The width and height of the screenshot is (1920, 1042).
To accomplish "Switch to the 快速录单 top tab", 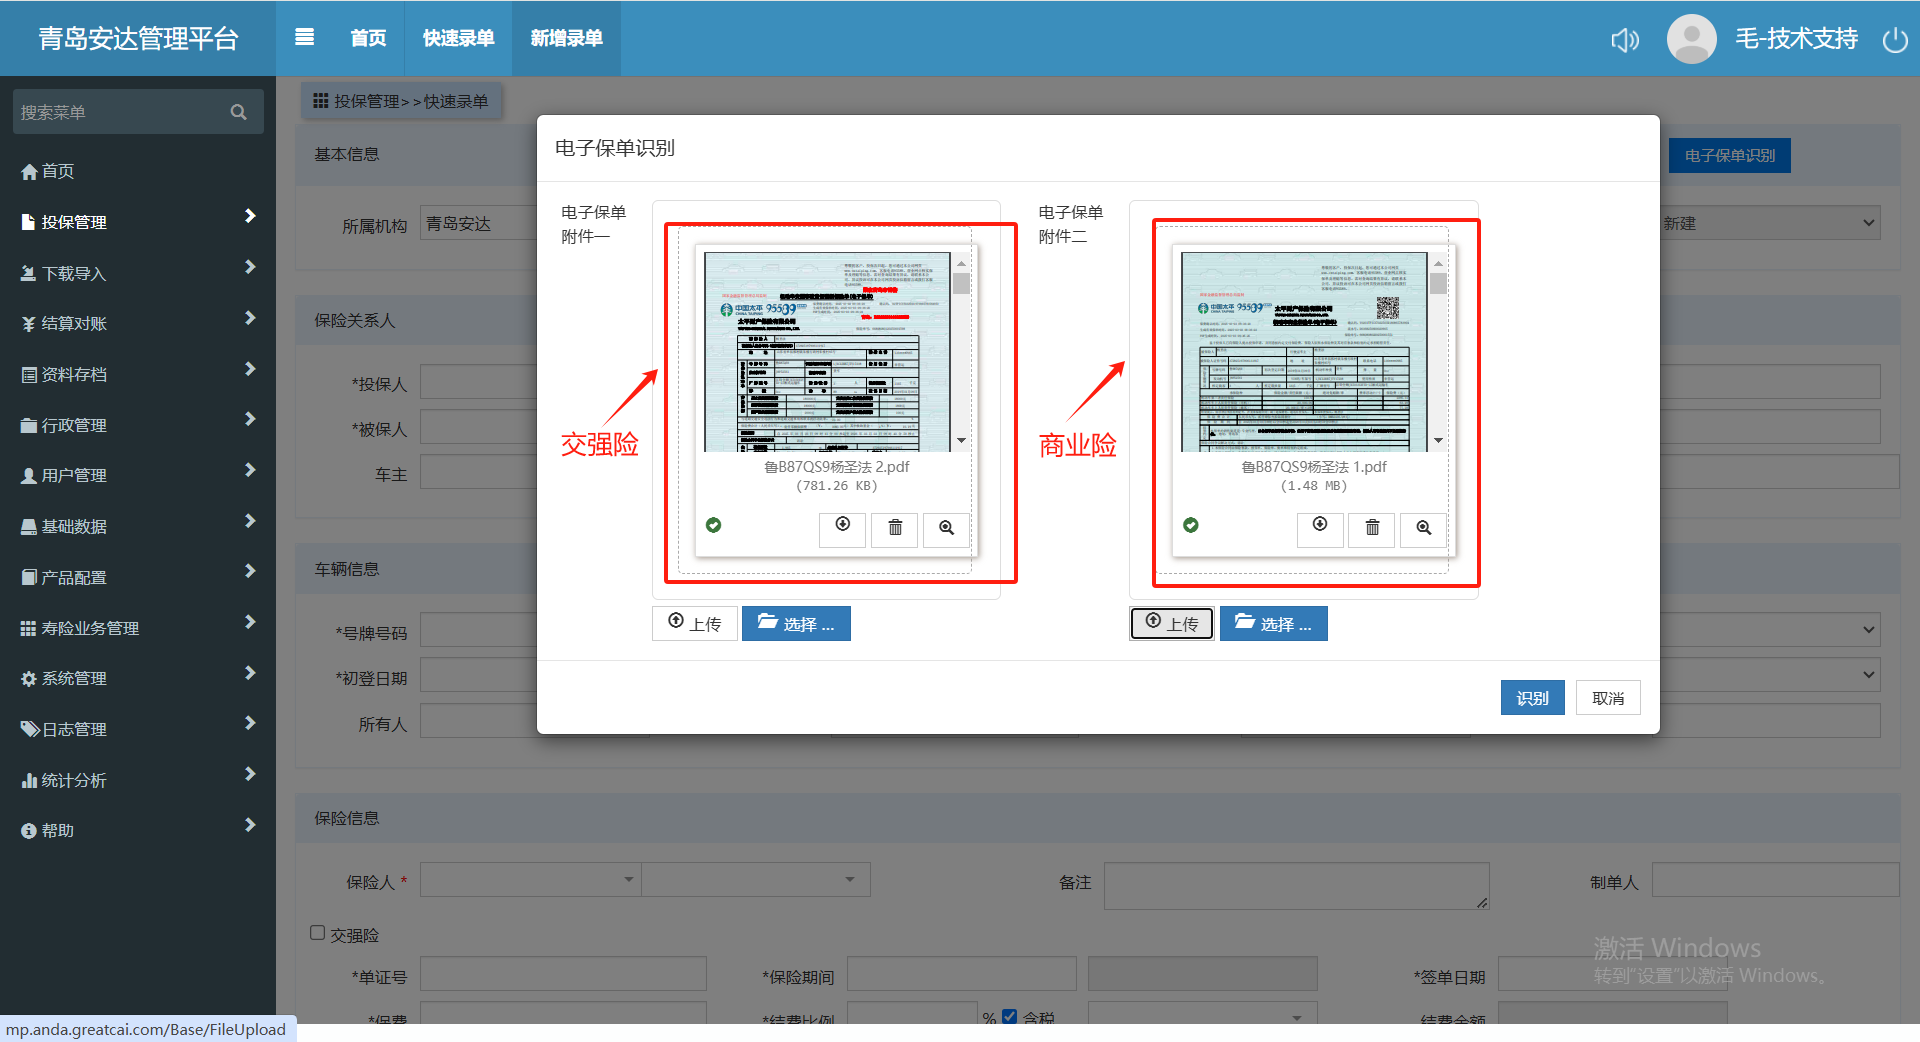I will (458, 38).
